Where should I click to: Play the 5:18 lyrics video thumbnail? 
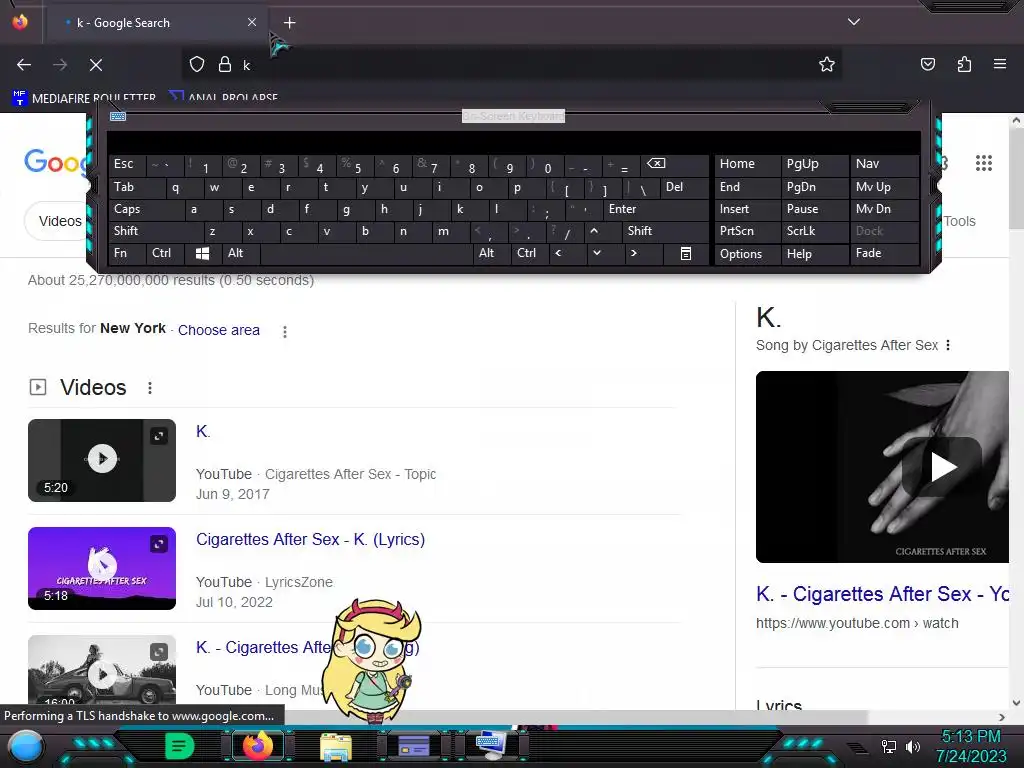(x=102, y=568)
